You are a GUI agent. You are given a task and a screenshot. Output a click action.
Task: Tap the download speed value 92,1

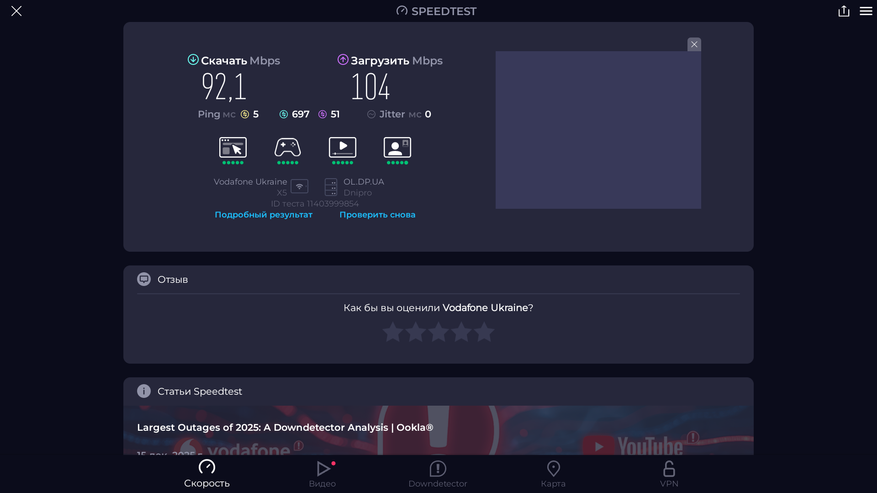pos(224,87)
